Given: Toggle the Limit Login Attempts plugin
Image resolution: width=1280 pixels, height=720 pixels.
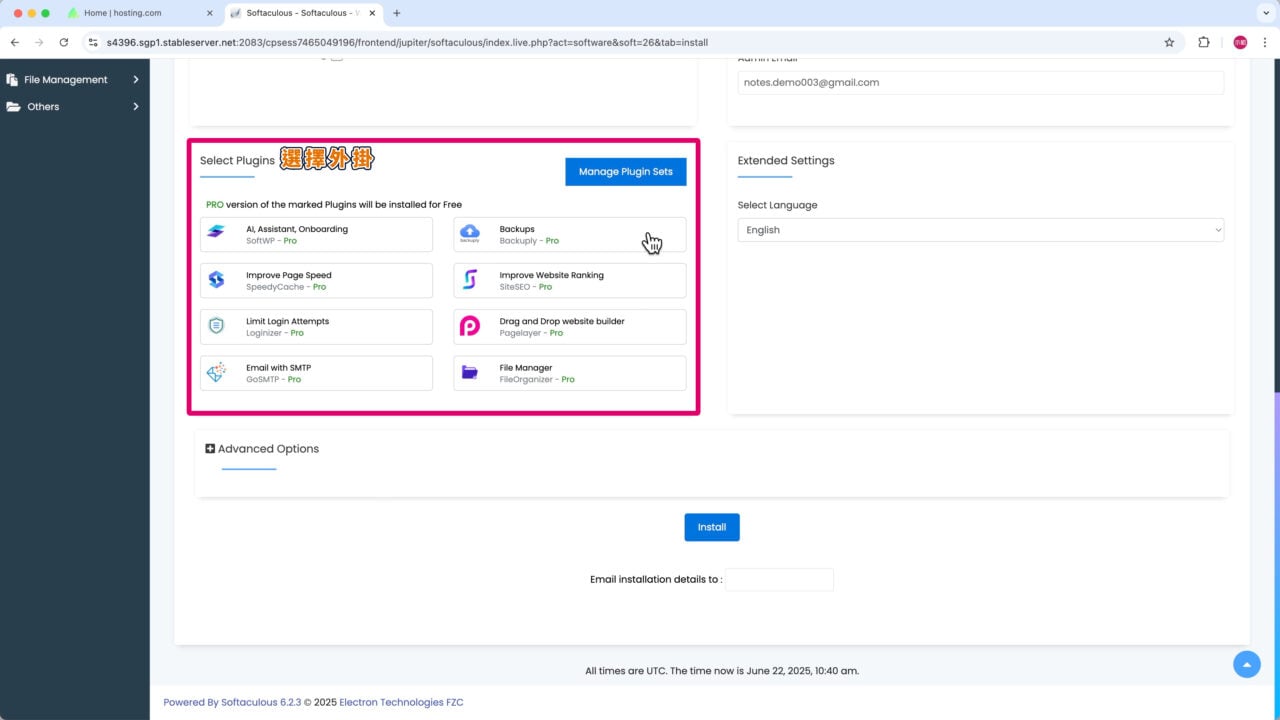Looking at the screenshot, I should pyautogui.click(x=316, y=327).
